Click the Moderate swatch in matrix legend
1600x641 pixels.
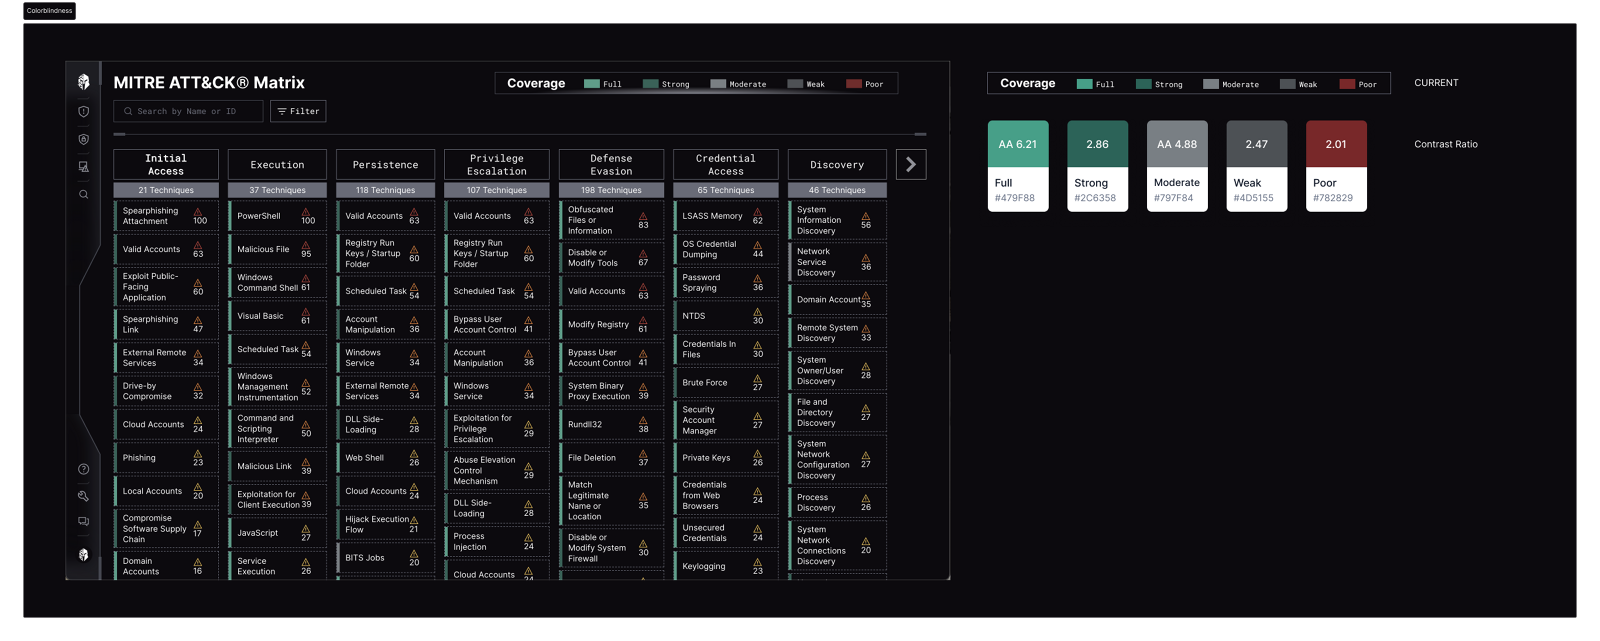718,84
